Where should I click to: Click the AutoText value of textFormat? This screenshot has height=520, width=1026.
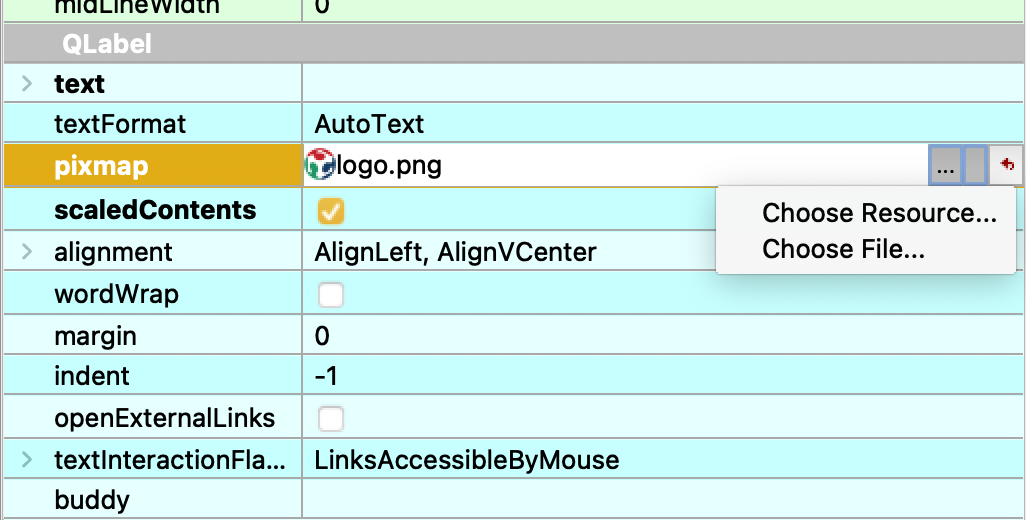tap(369, 124)
